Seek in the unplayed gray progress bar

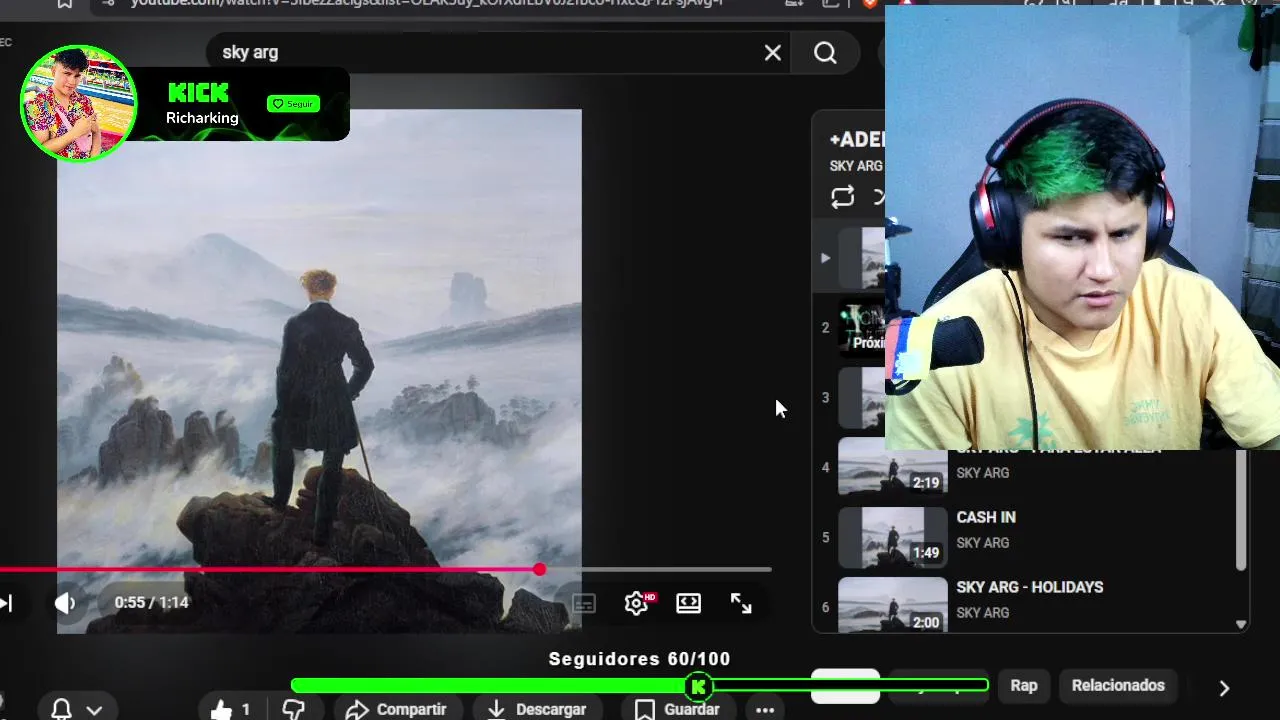point(660,569)
